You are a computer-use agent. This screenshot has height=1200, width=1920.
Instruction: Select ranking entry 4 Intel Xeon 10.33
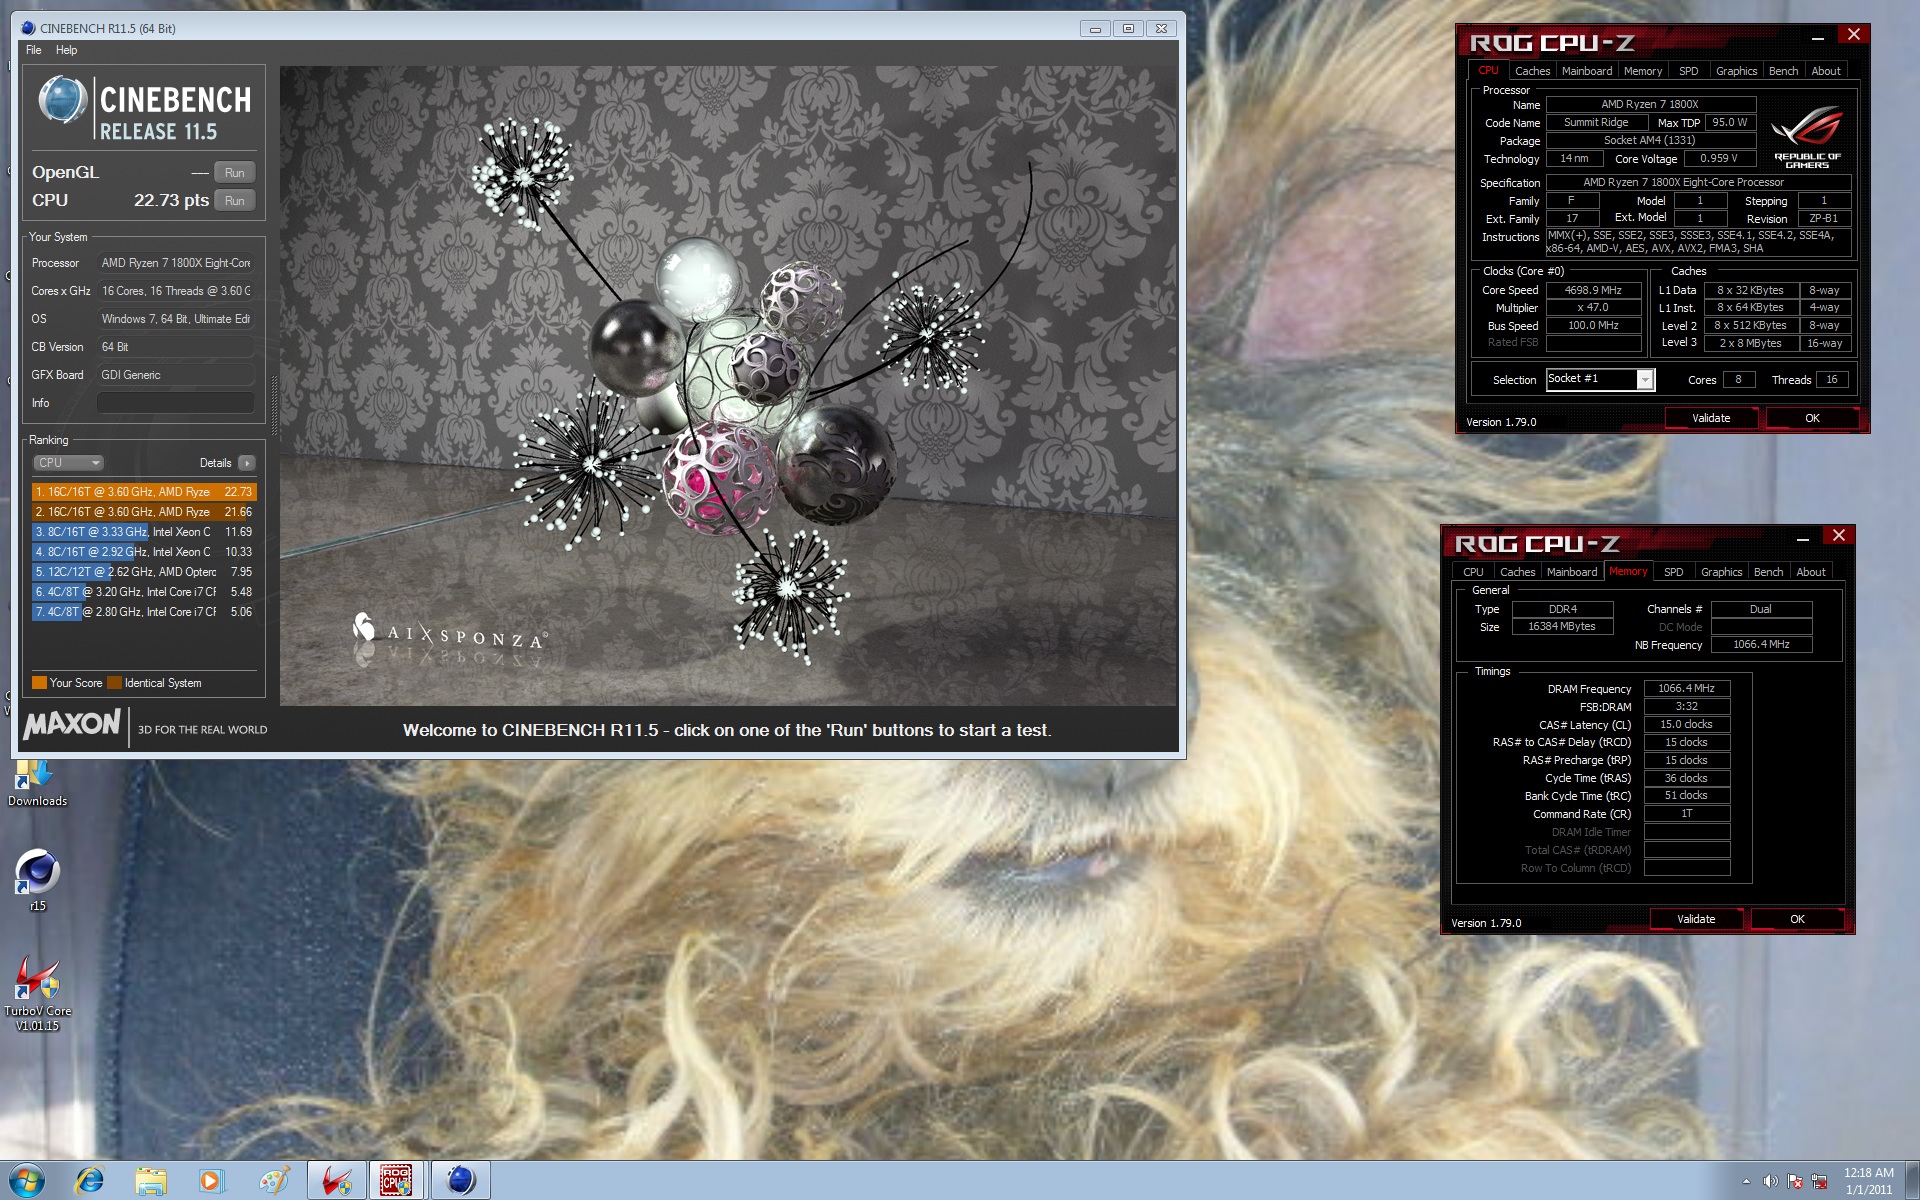[144, 552]
